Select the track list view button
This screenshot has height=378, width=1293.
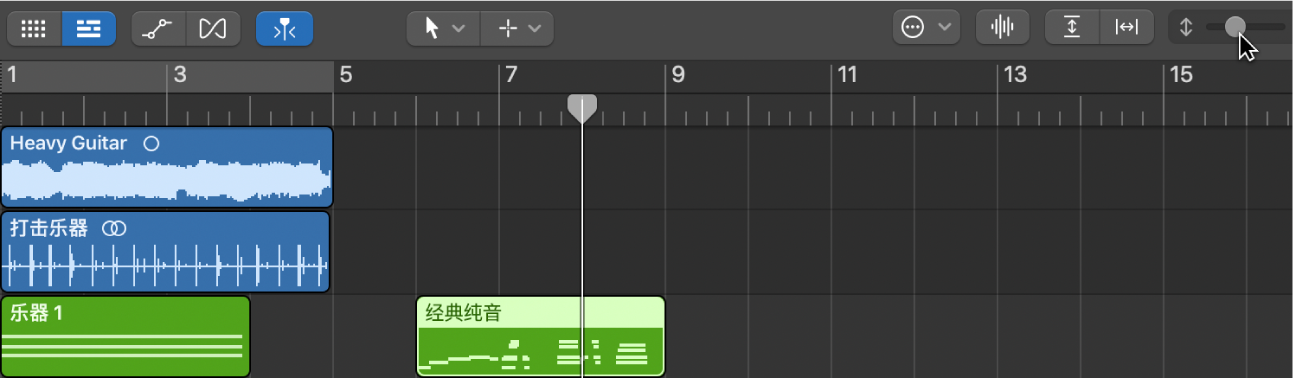[x=89, y=28]
